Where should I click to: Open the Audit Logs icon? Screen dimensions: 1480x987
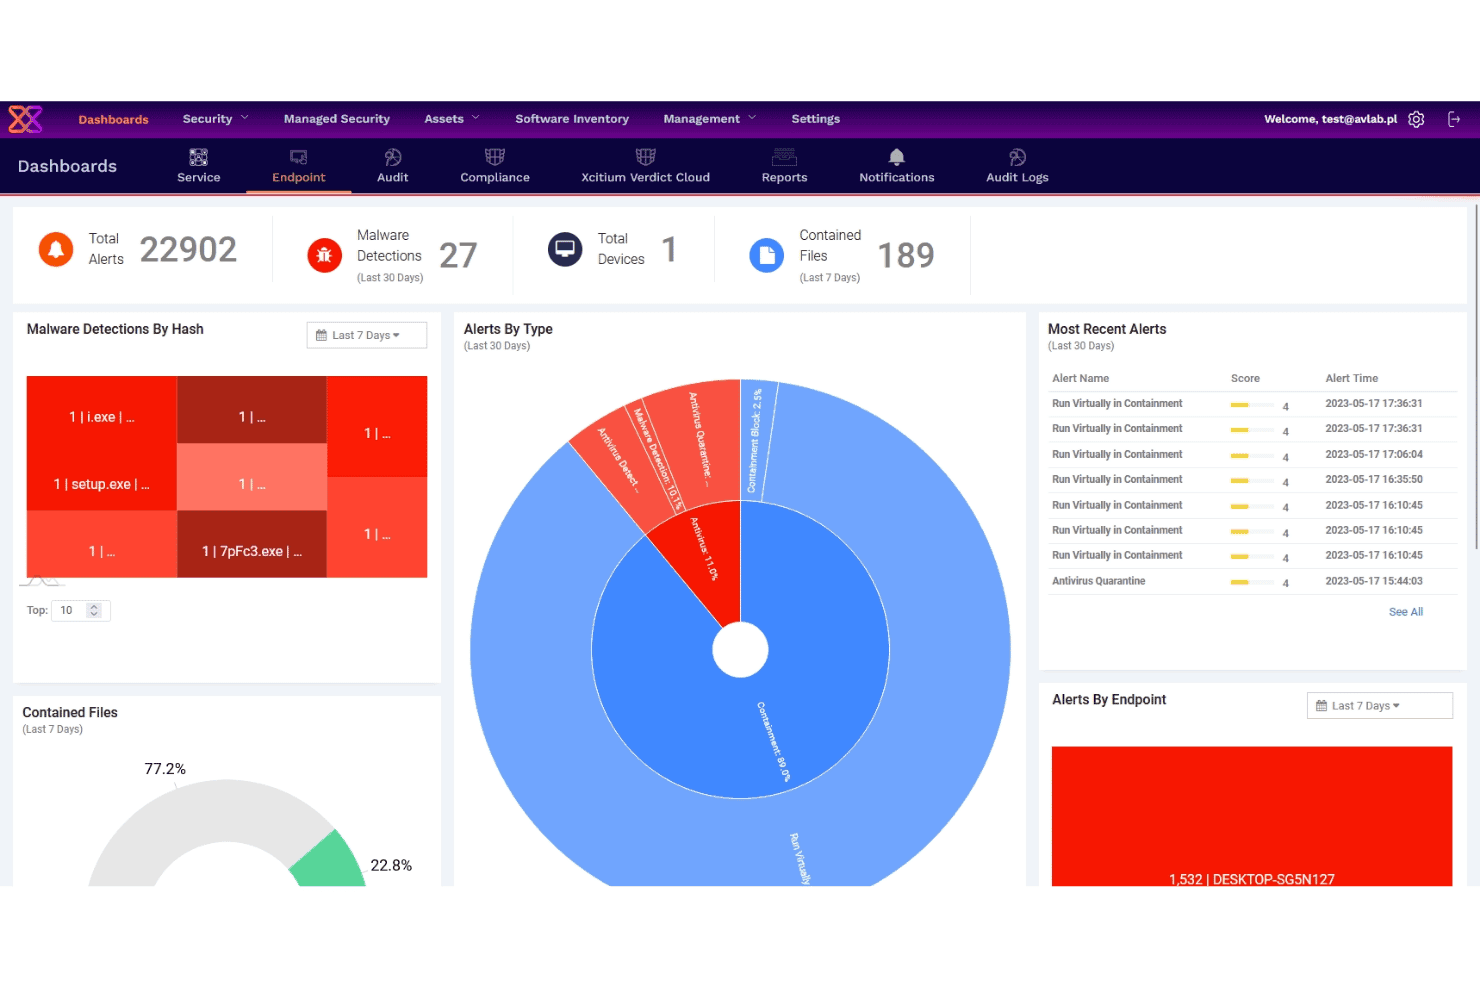click(x=1017, y=157)
